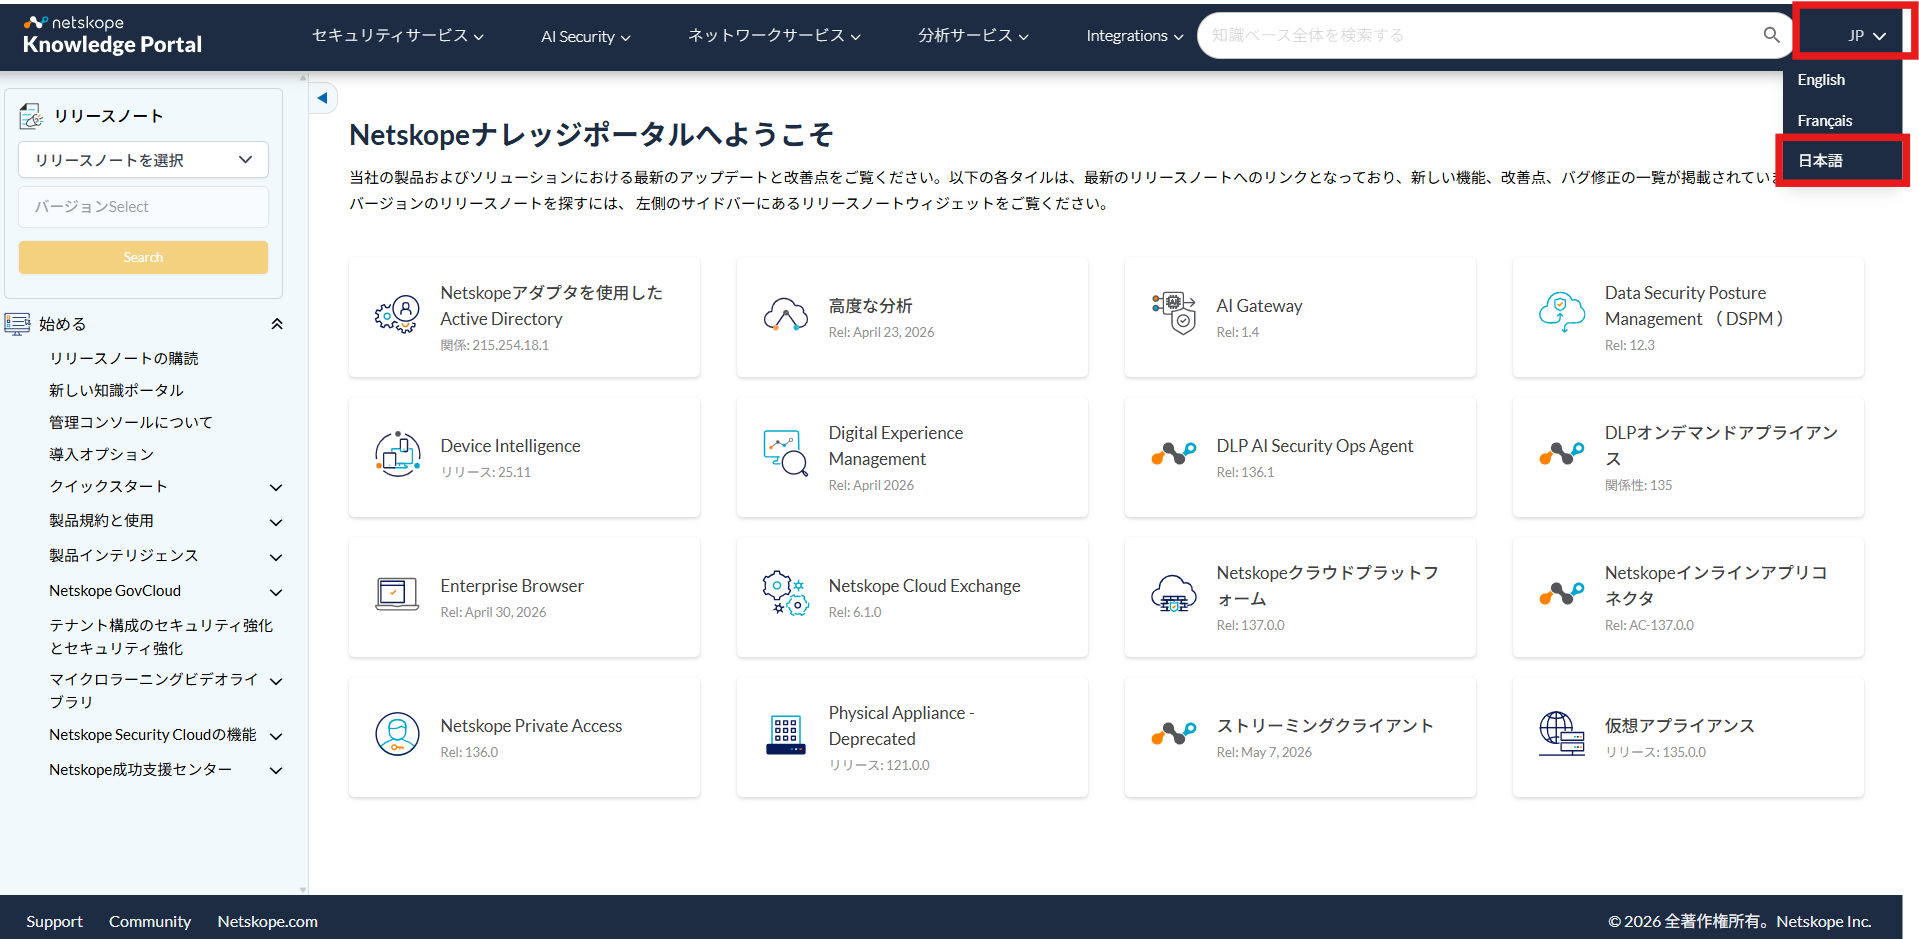Click the search magnifier icon

coord(1771,35)
